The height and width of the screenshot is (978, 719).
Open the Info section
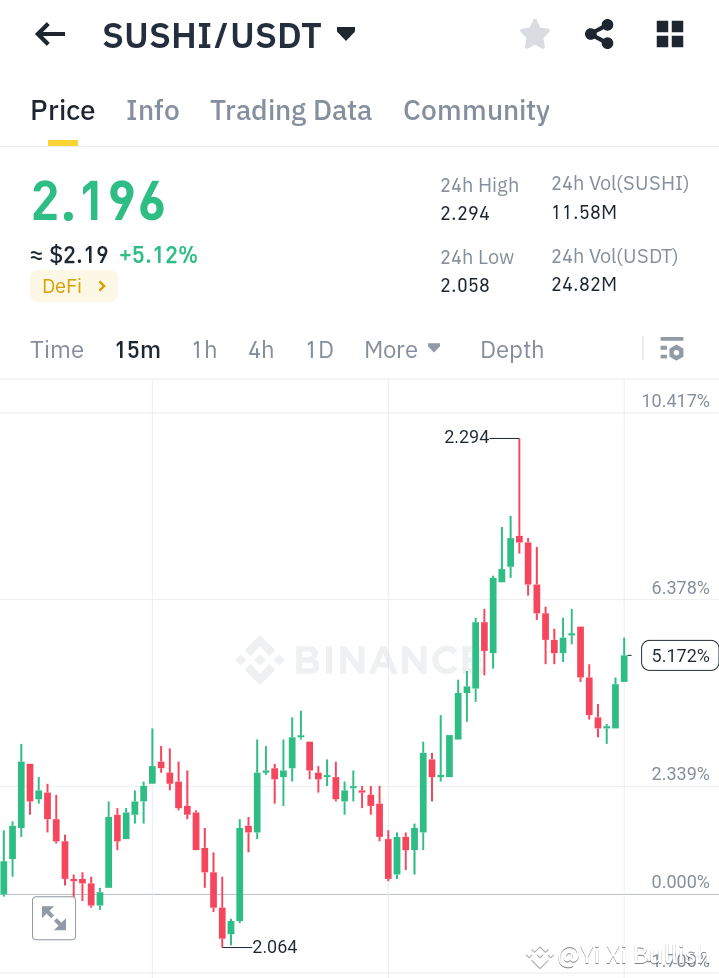tap(152, 111)
